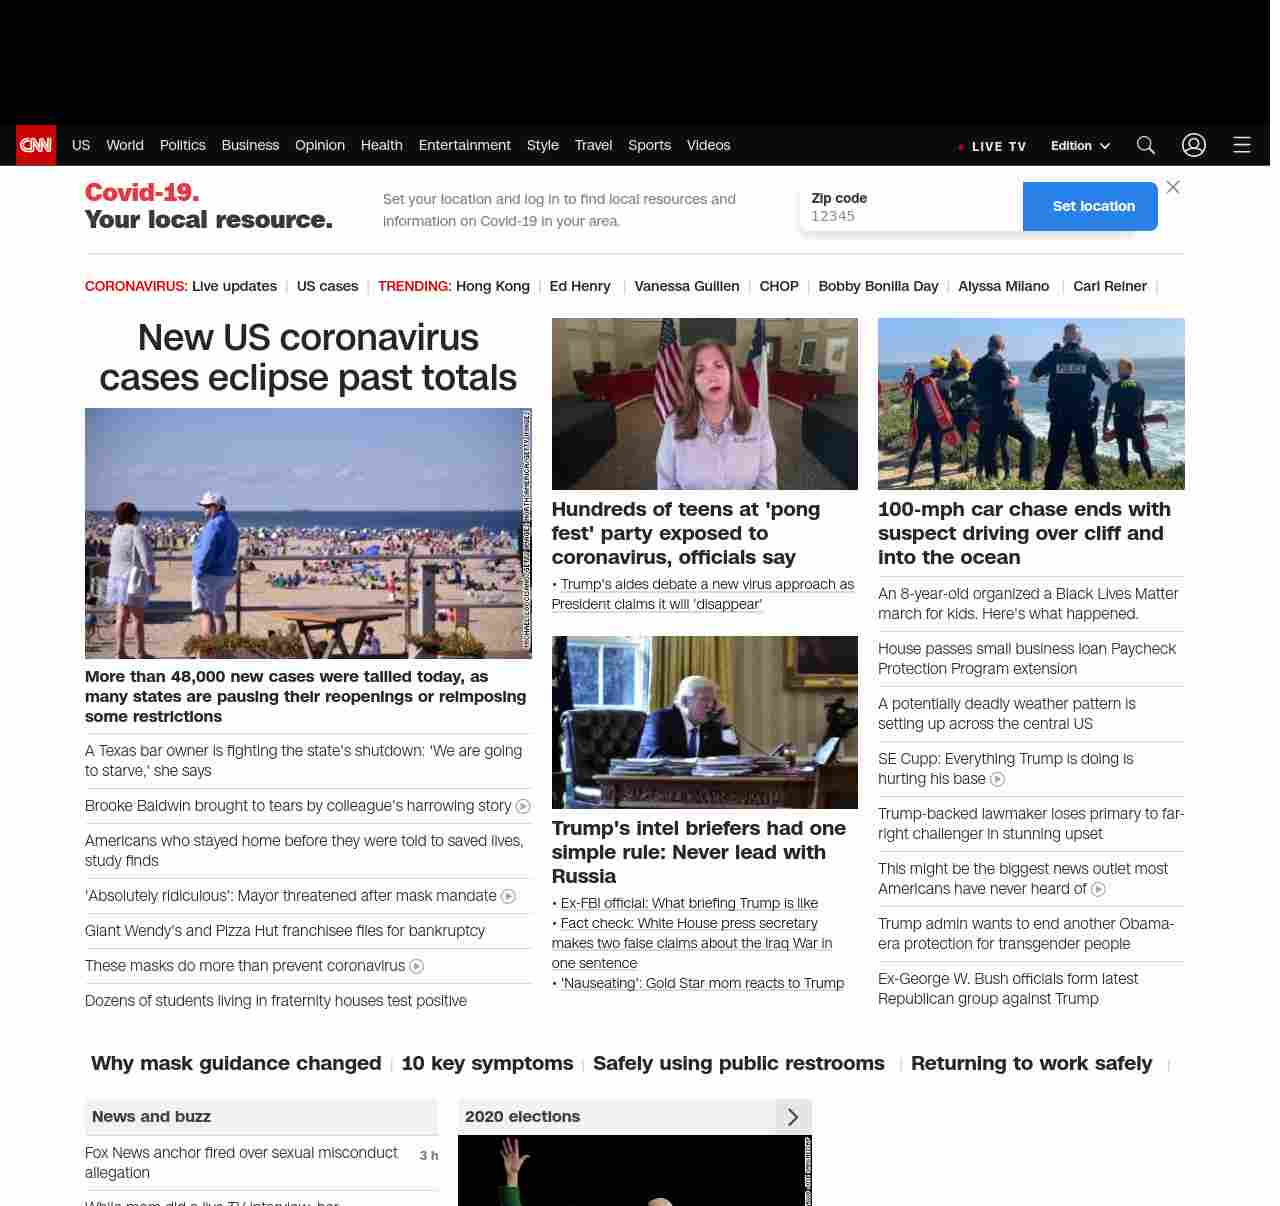Advance 2020 elections carousel with right chevron
The width and height of the screenshot is (1280, 1206).
[793, 1117]
